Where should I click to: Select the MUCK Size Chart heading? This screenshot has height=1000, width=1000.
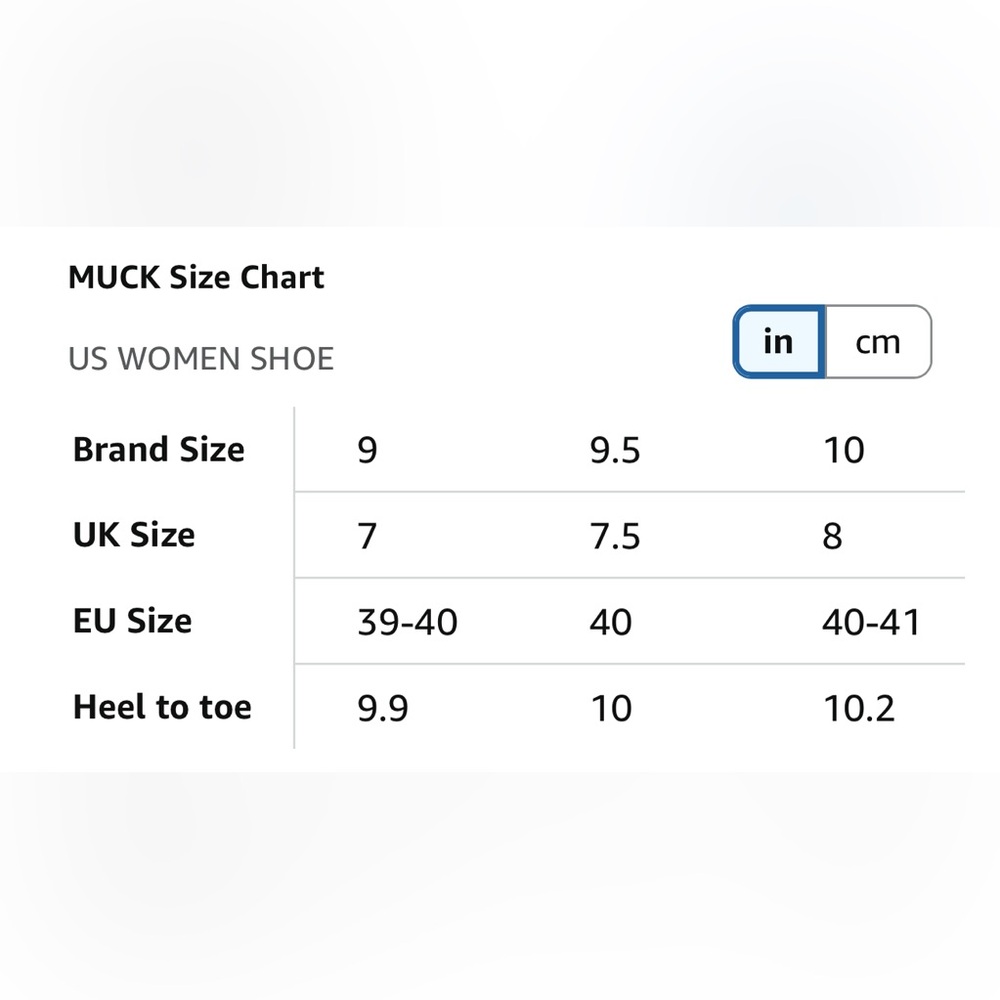click(196, 277)
